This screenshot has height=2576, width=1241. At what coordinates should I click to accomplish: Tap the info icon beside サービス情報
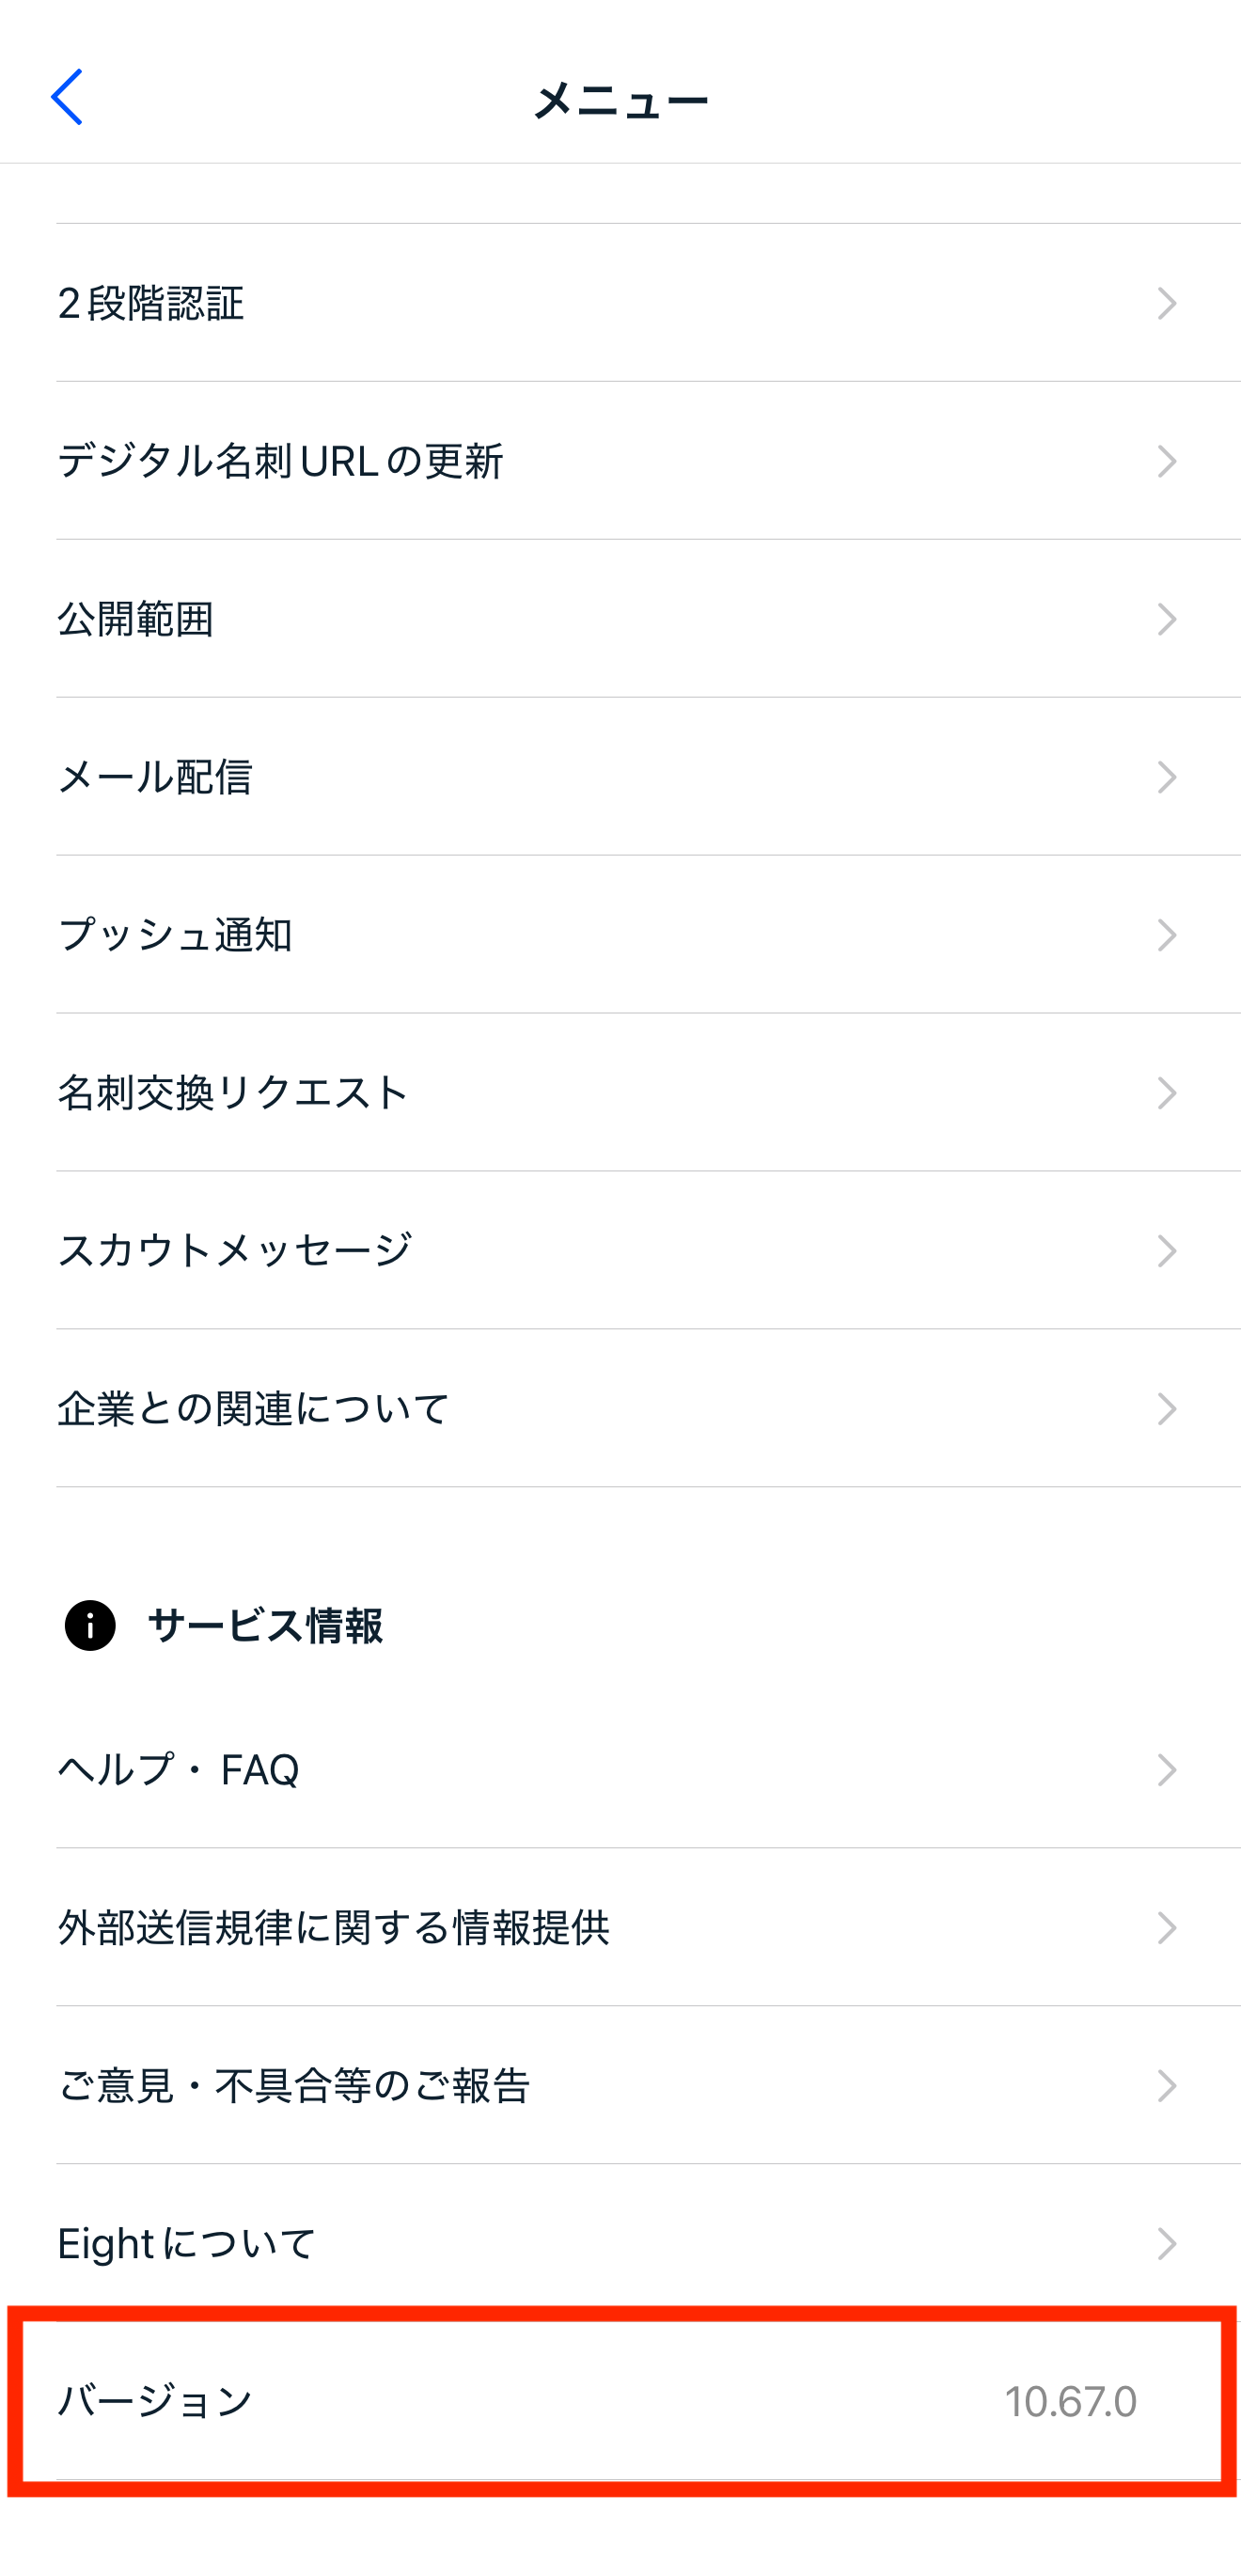[x=90, y=1625]
